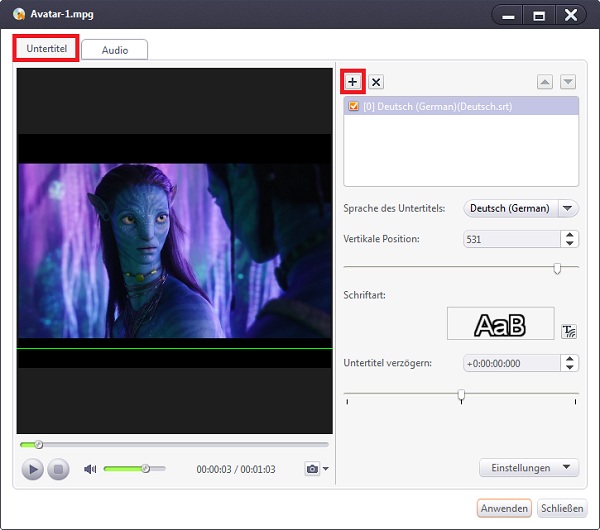Open font settings icon next to AaB preview
Viewport: 600px width, 530px height.
coord(569,331)
